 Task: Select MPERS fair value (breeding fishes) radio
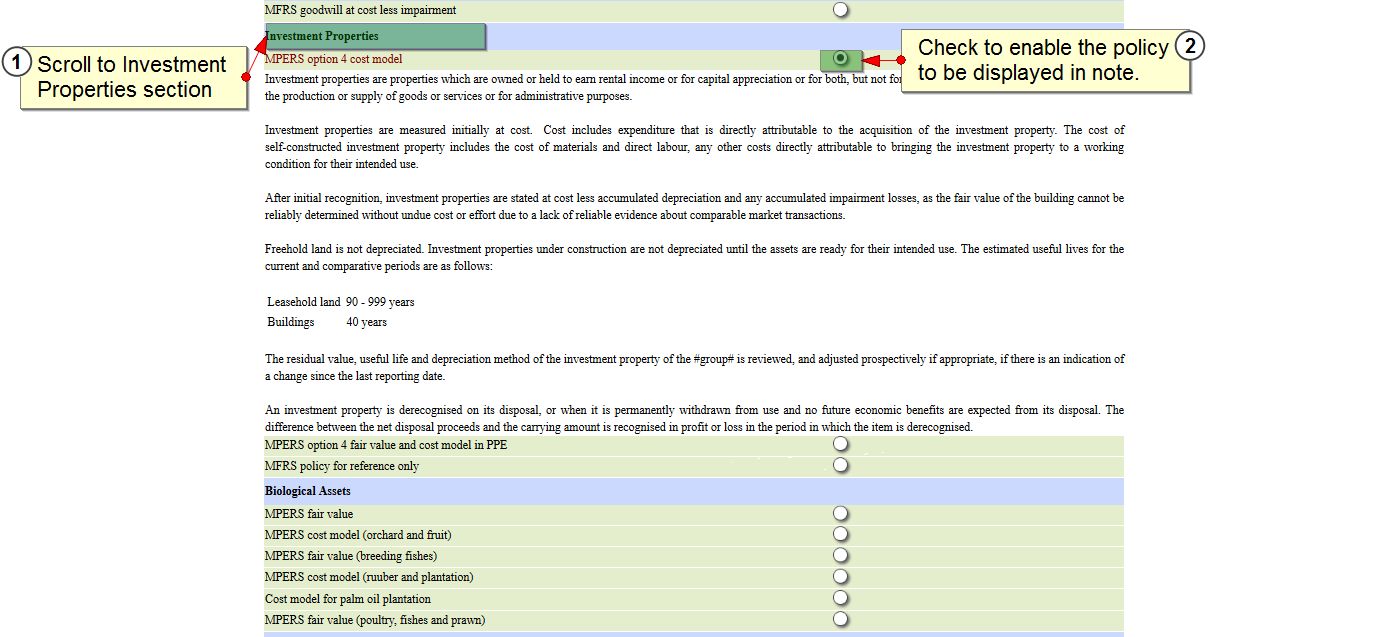[840, 555]
